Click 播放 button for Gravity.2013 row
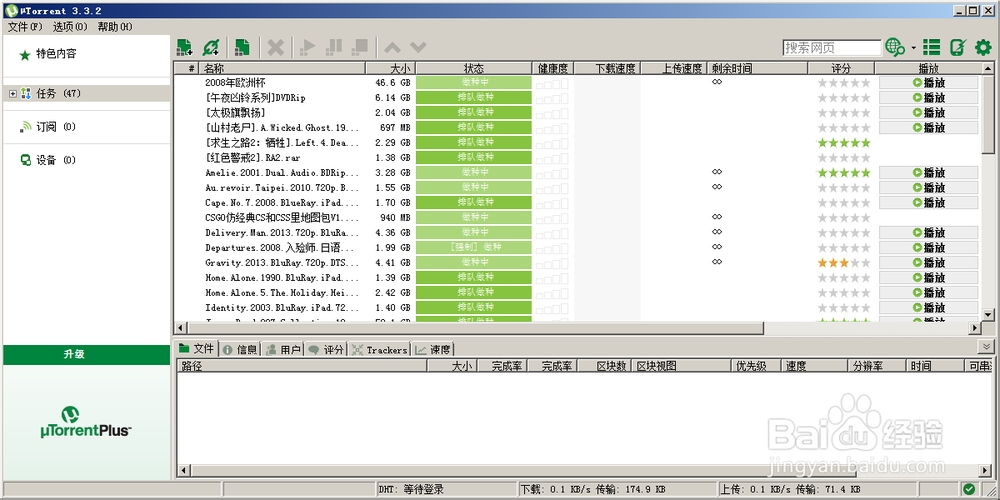Image resolution: width=1000 pixels, height=500 pixels. pyautogui.click(x=928, y=263)
